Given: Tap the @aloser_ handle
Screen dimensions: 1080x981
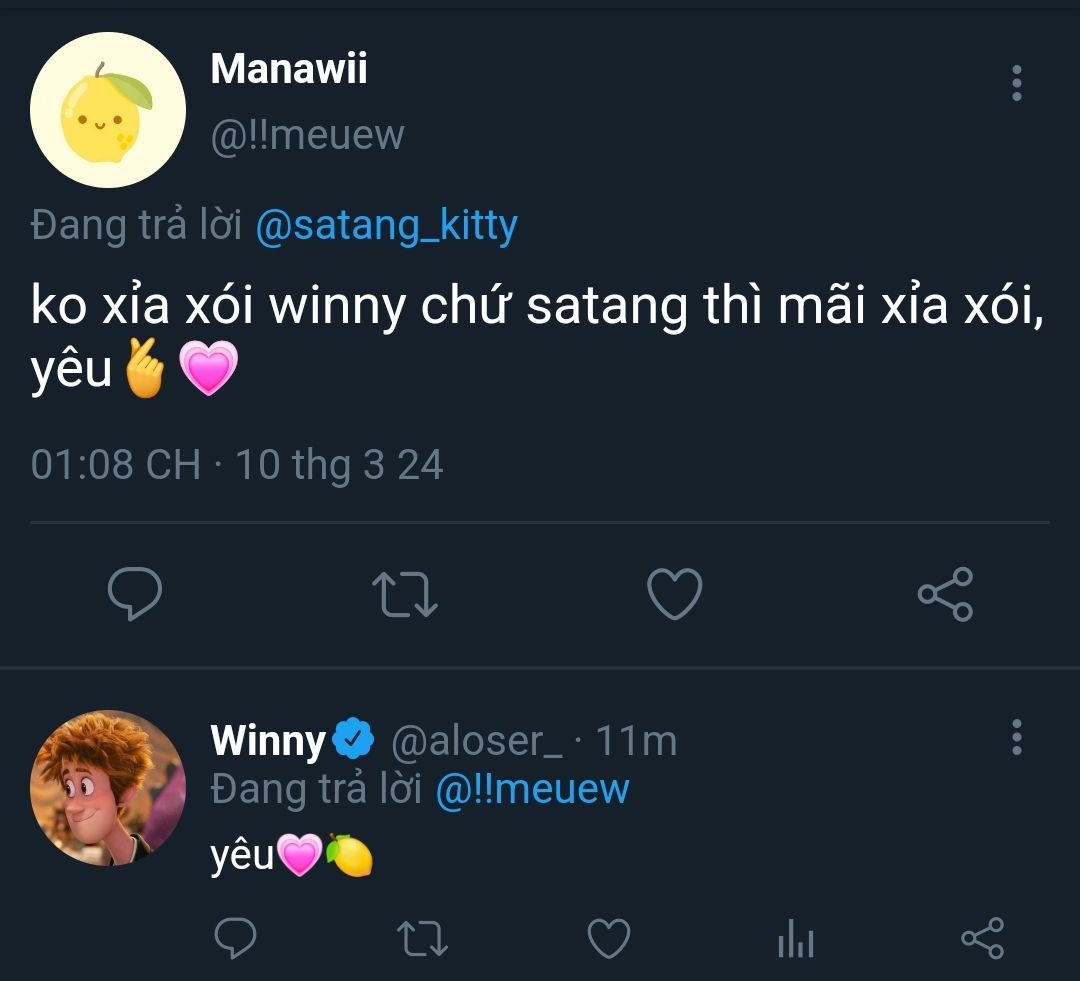Looking at the screenshot, I should [x=476, y=741].
